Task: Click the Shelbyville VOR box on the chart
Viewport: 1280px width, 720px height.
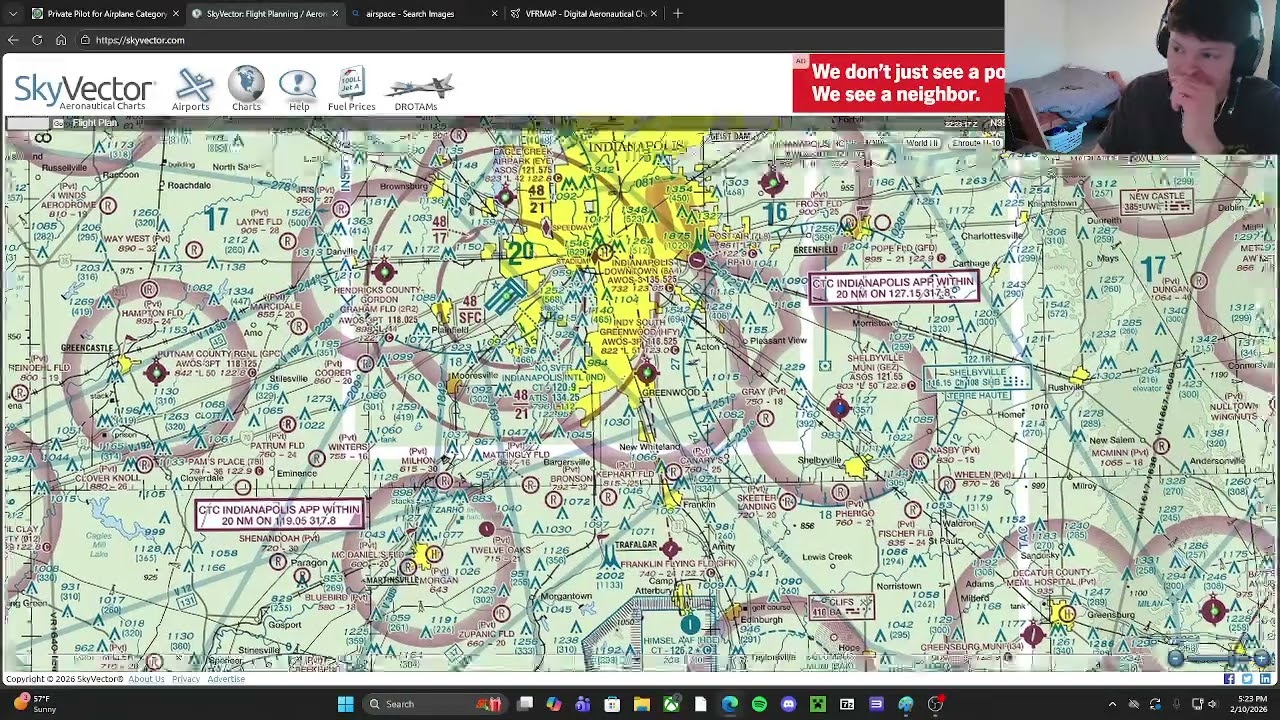Action: [x=977, y=378]
